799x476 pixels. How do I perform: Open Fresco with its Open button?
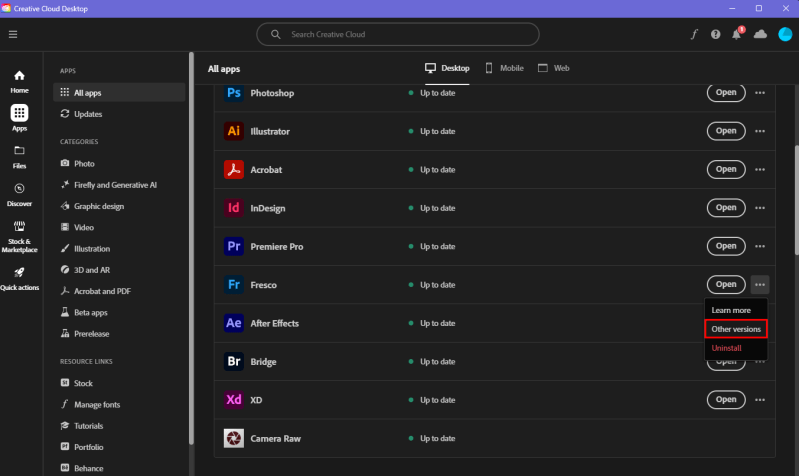coord(726,284)
